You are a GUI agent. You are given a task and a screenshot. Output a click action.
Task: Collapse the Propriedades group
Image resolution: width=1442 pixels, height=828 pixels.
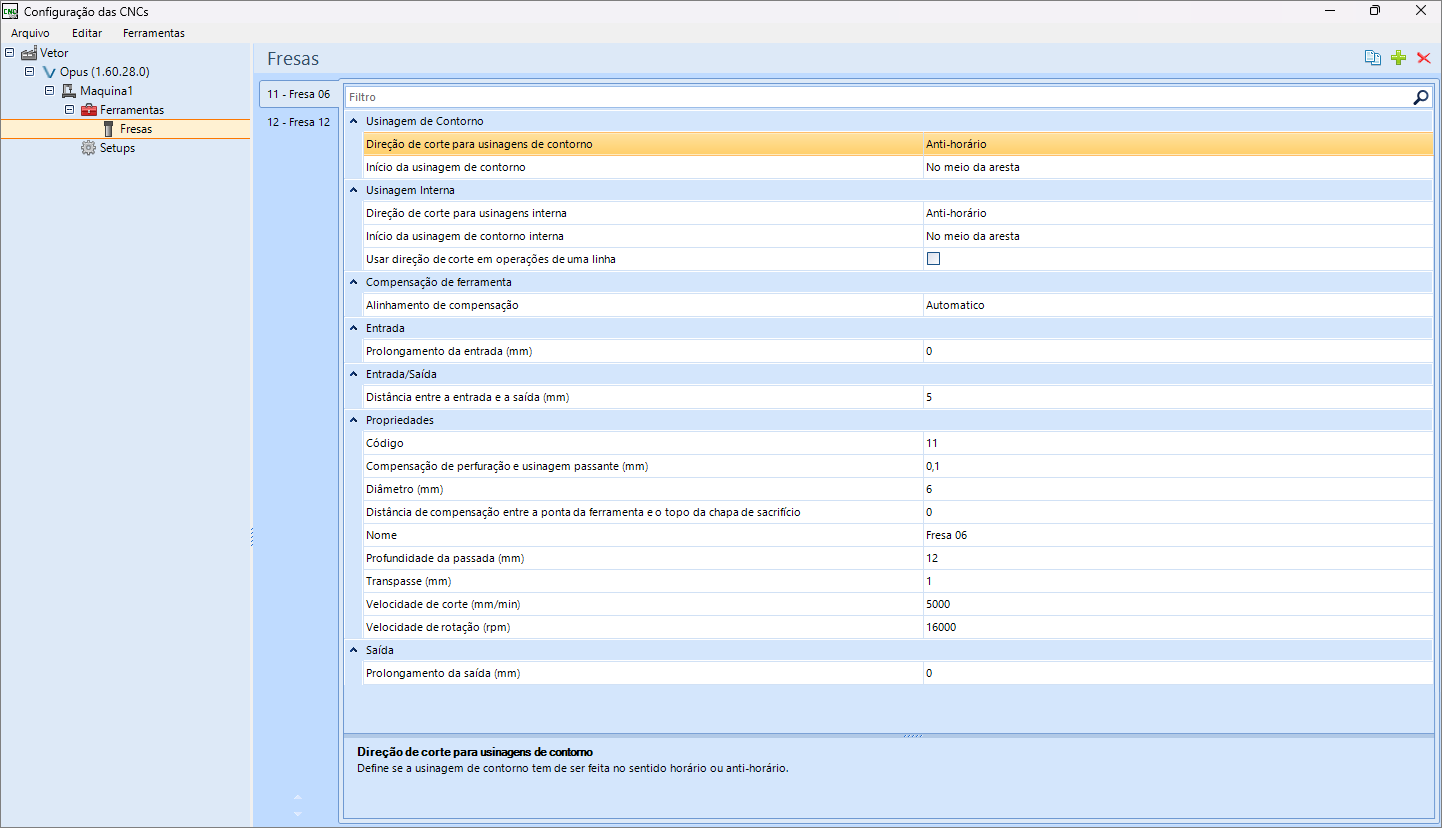pos(353,420)
